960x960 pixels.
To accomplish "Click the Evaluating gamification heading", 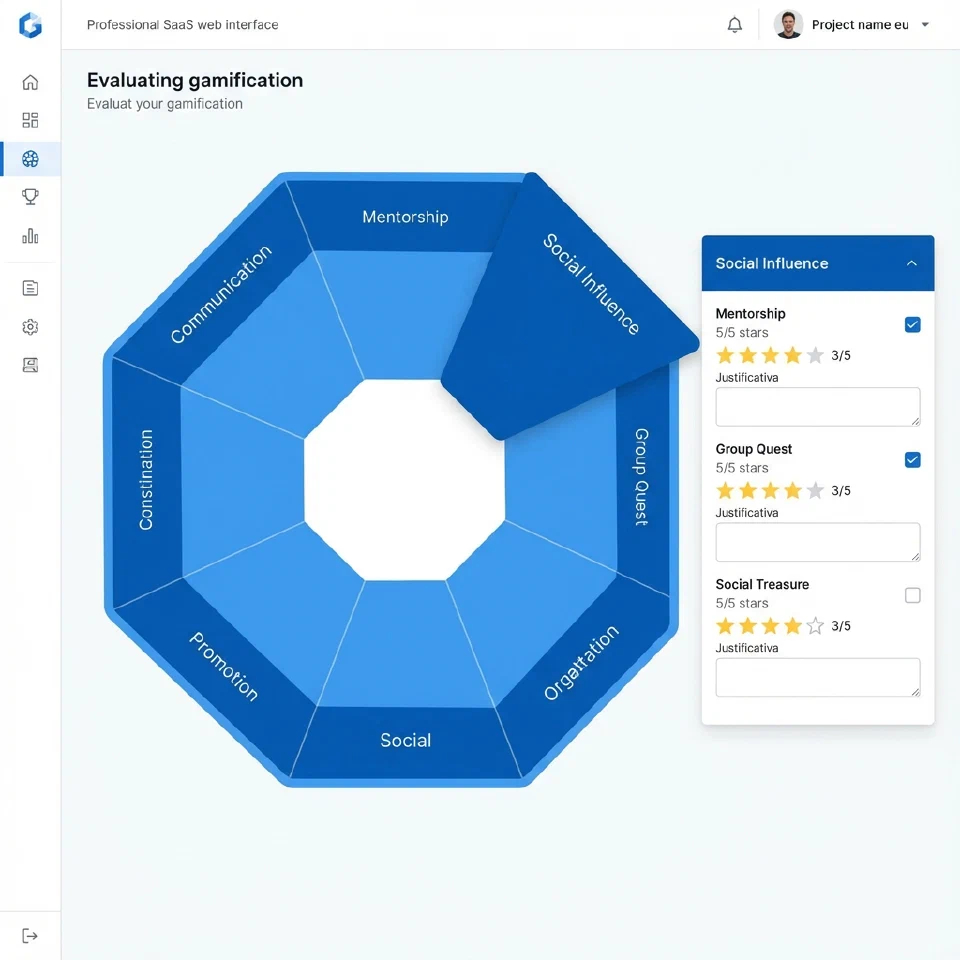I will coord(195,80).
